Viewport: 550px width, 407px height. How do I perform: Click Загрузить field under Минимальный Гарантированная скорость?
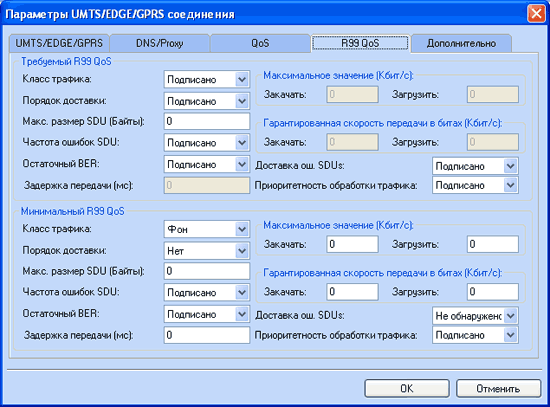pos(492,292)
